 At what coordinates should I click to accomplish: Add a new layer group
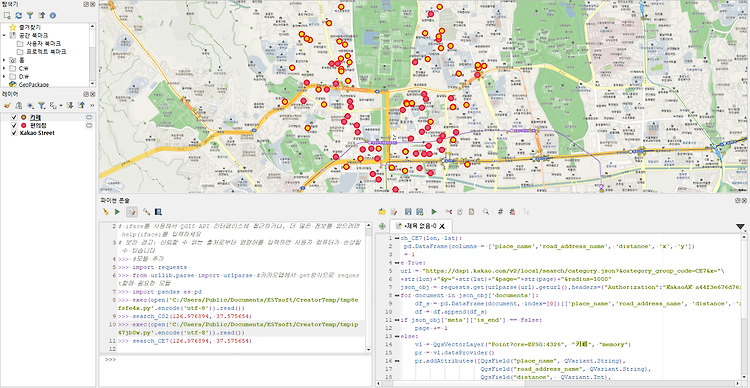pos(19,105)
